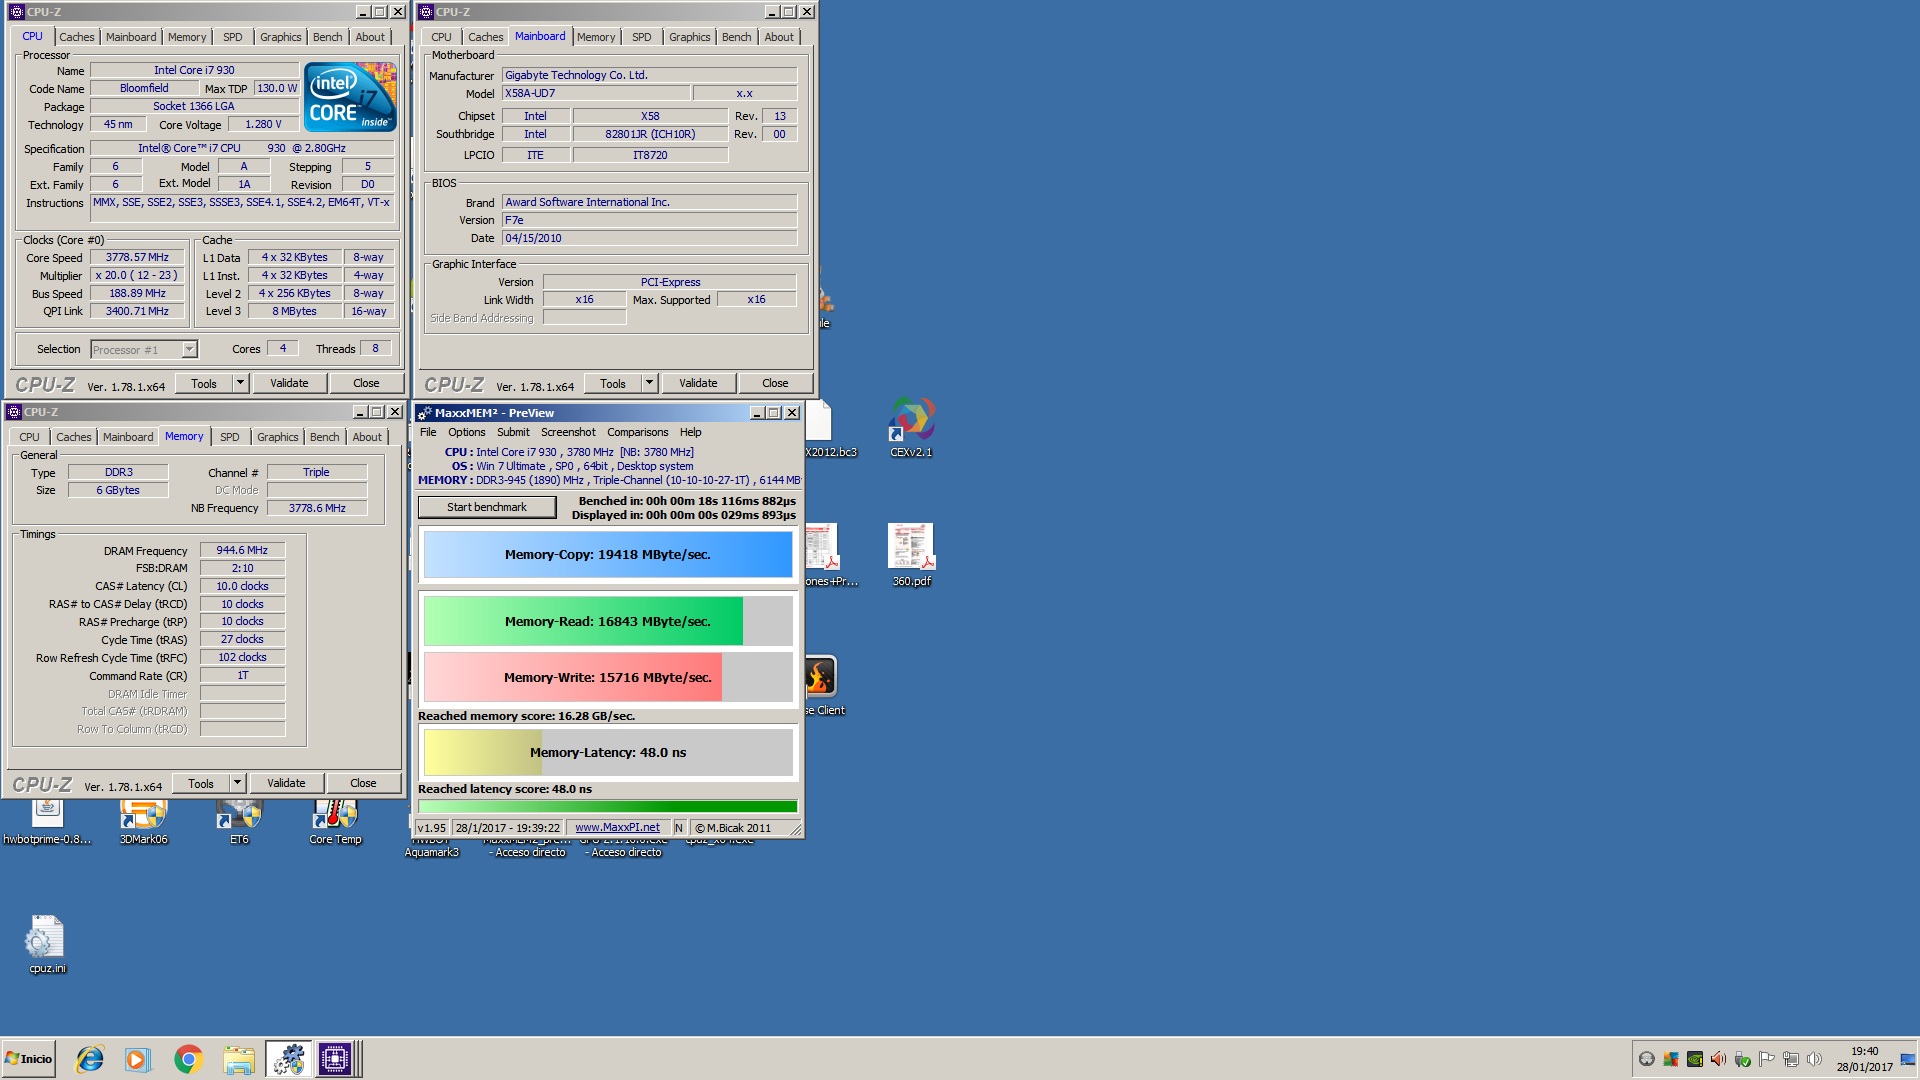Open Bench tab in top-left CPU-Z window
The width and height of the screenshot is (1920, 1080).
327,37
